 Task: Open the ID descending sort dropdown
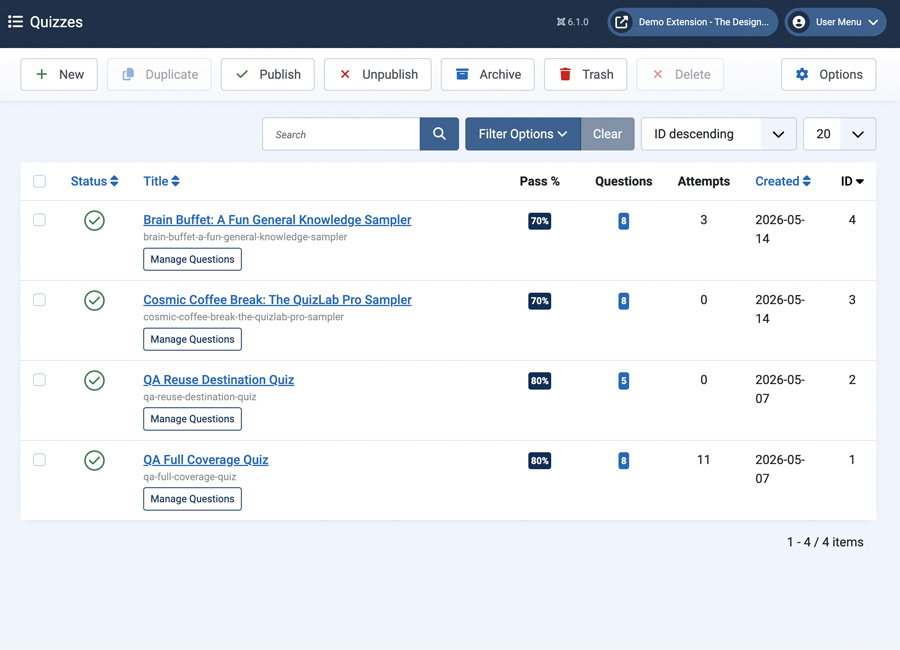pyautogui.click(x=719, y=134)
